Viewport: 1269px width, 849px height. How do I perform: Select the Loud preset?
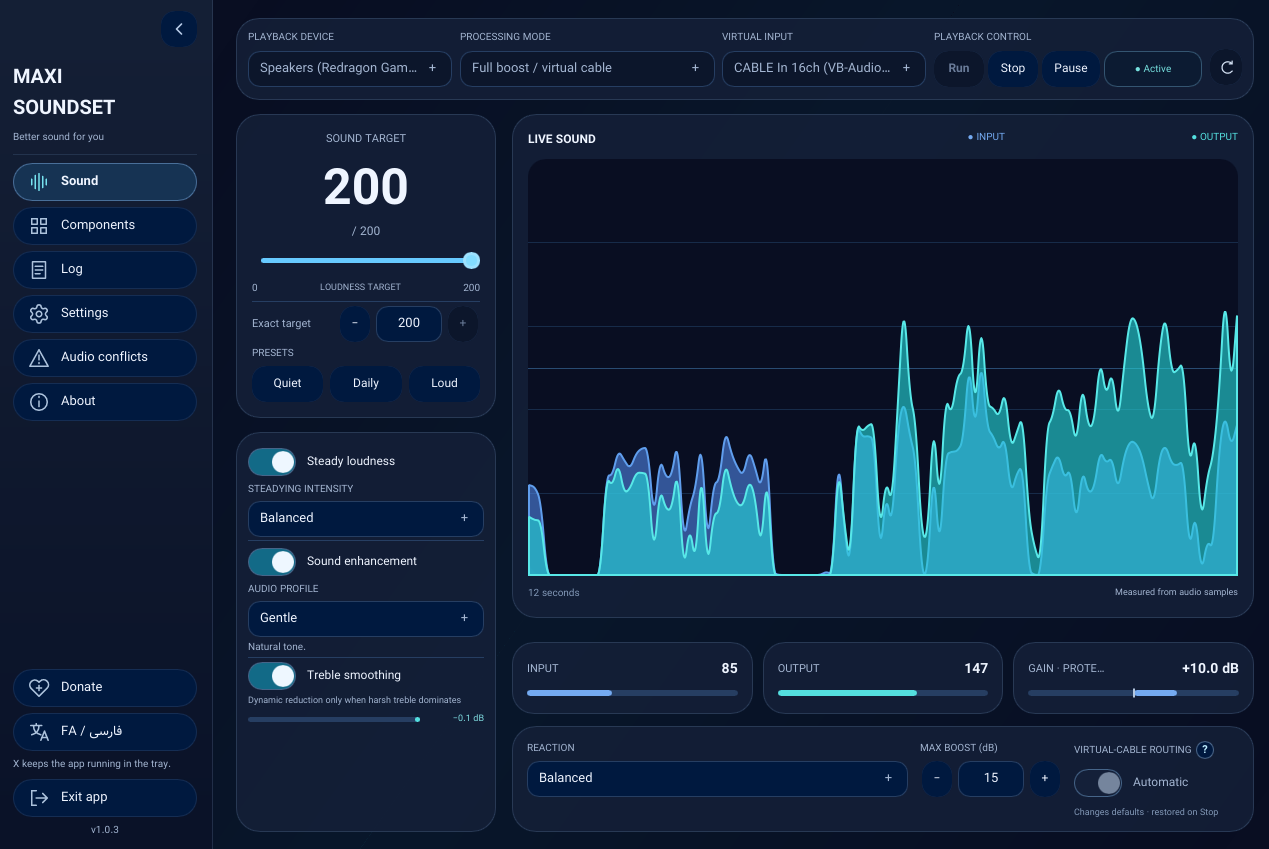point(444,383)
